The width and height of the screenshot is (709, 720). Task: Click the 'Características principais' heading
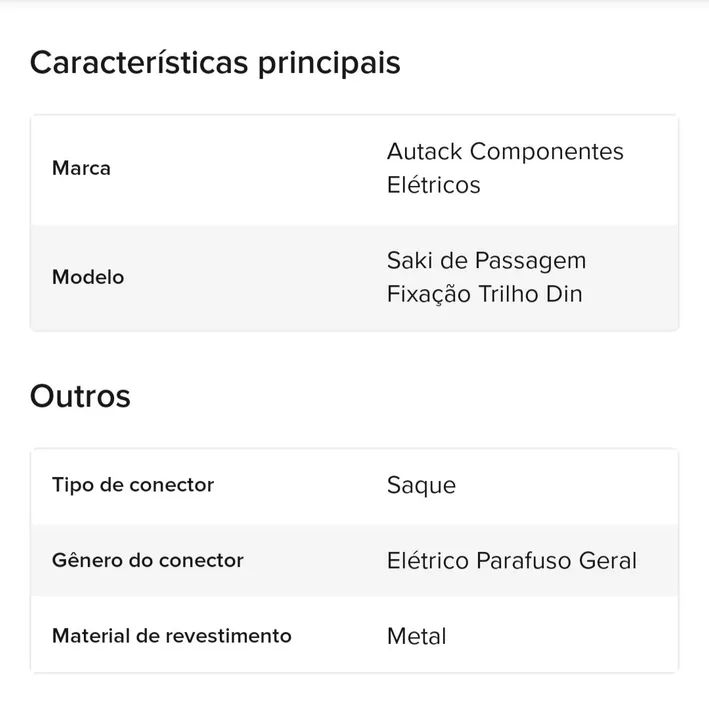coord(215,63)
